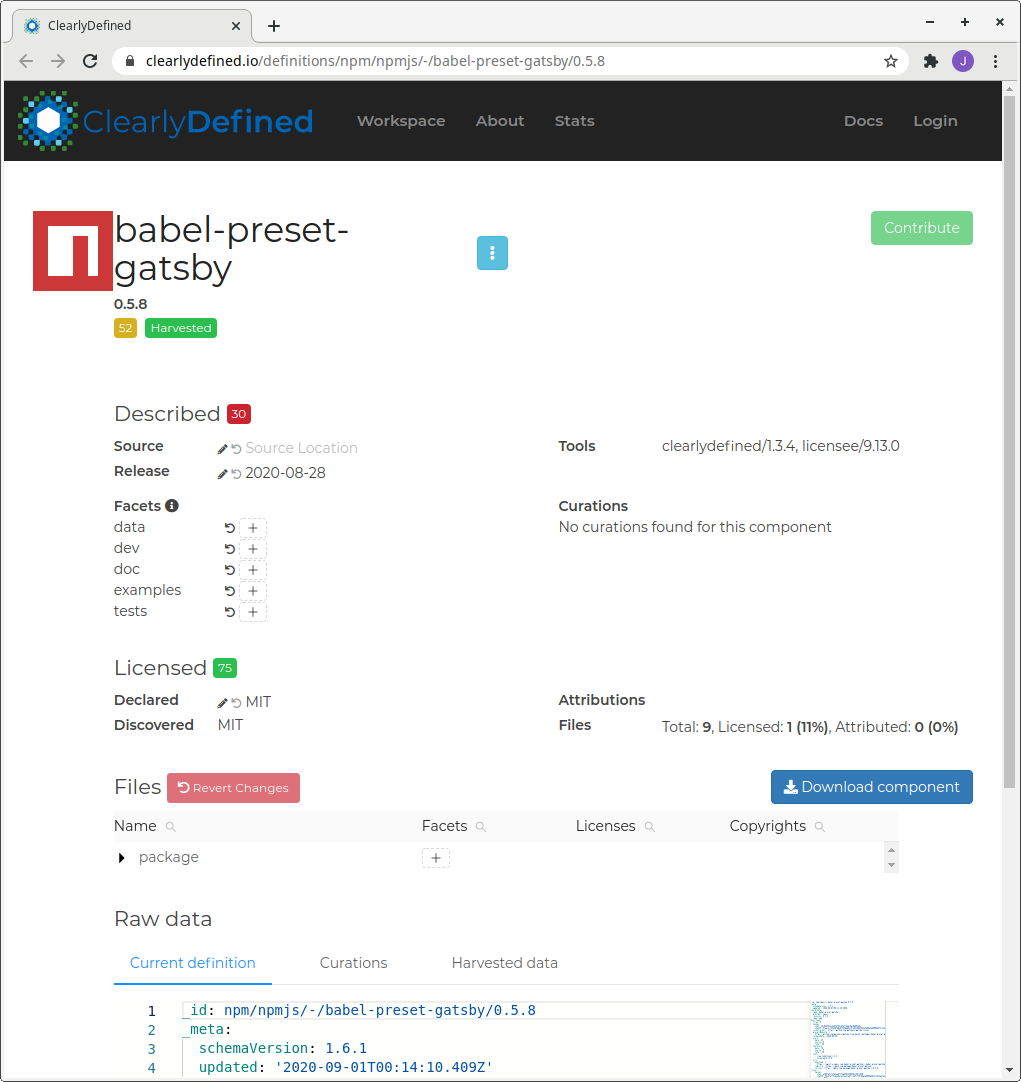The width and height of the screenshot is (1021, 1082).
Task: Switch to raw data Curations tab
Action: click(353, 963)
